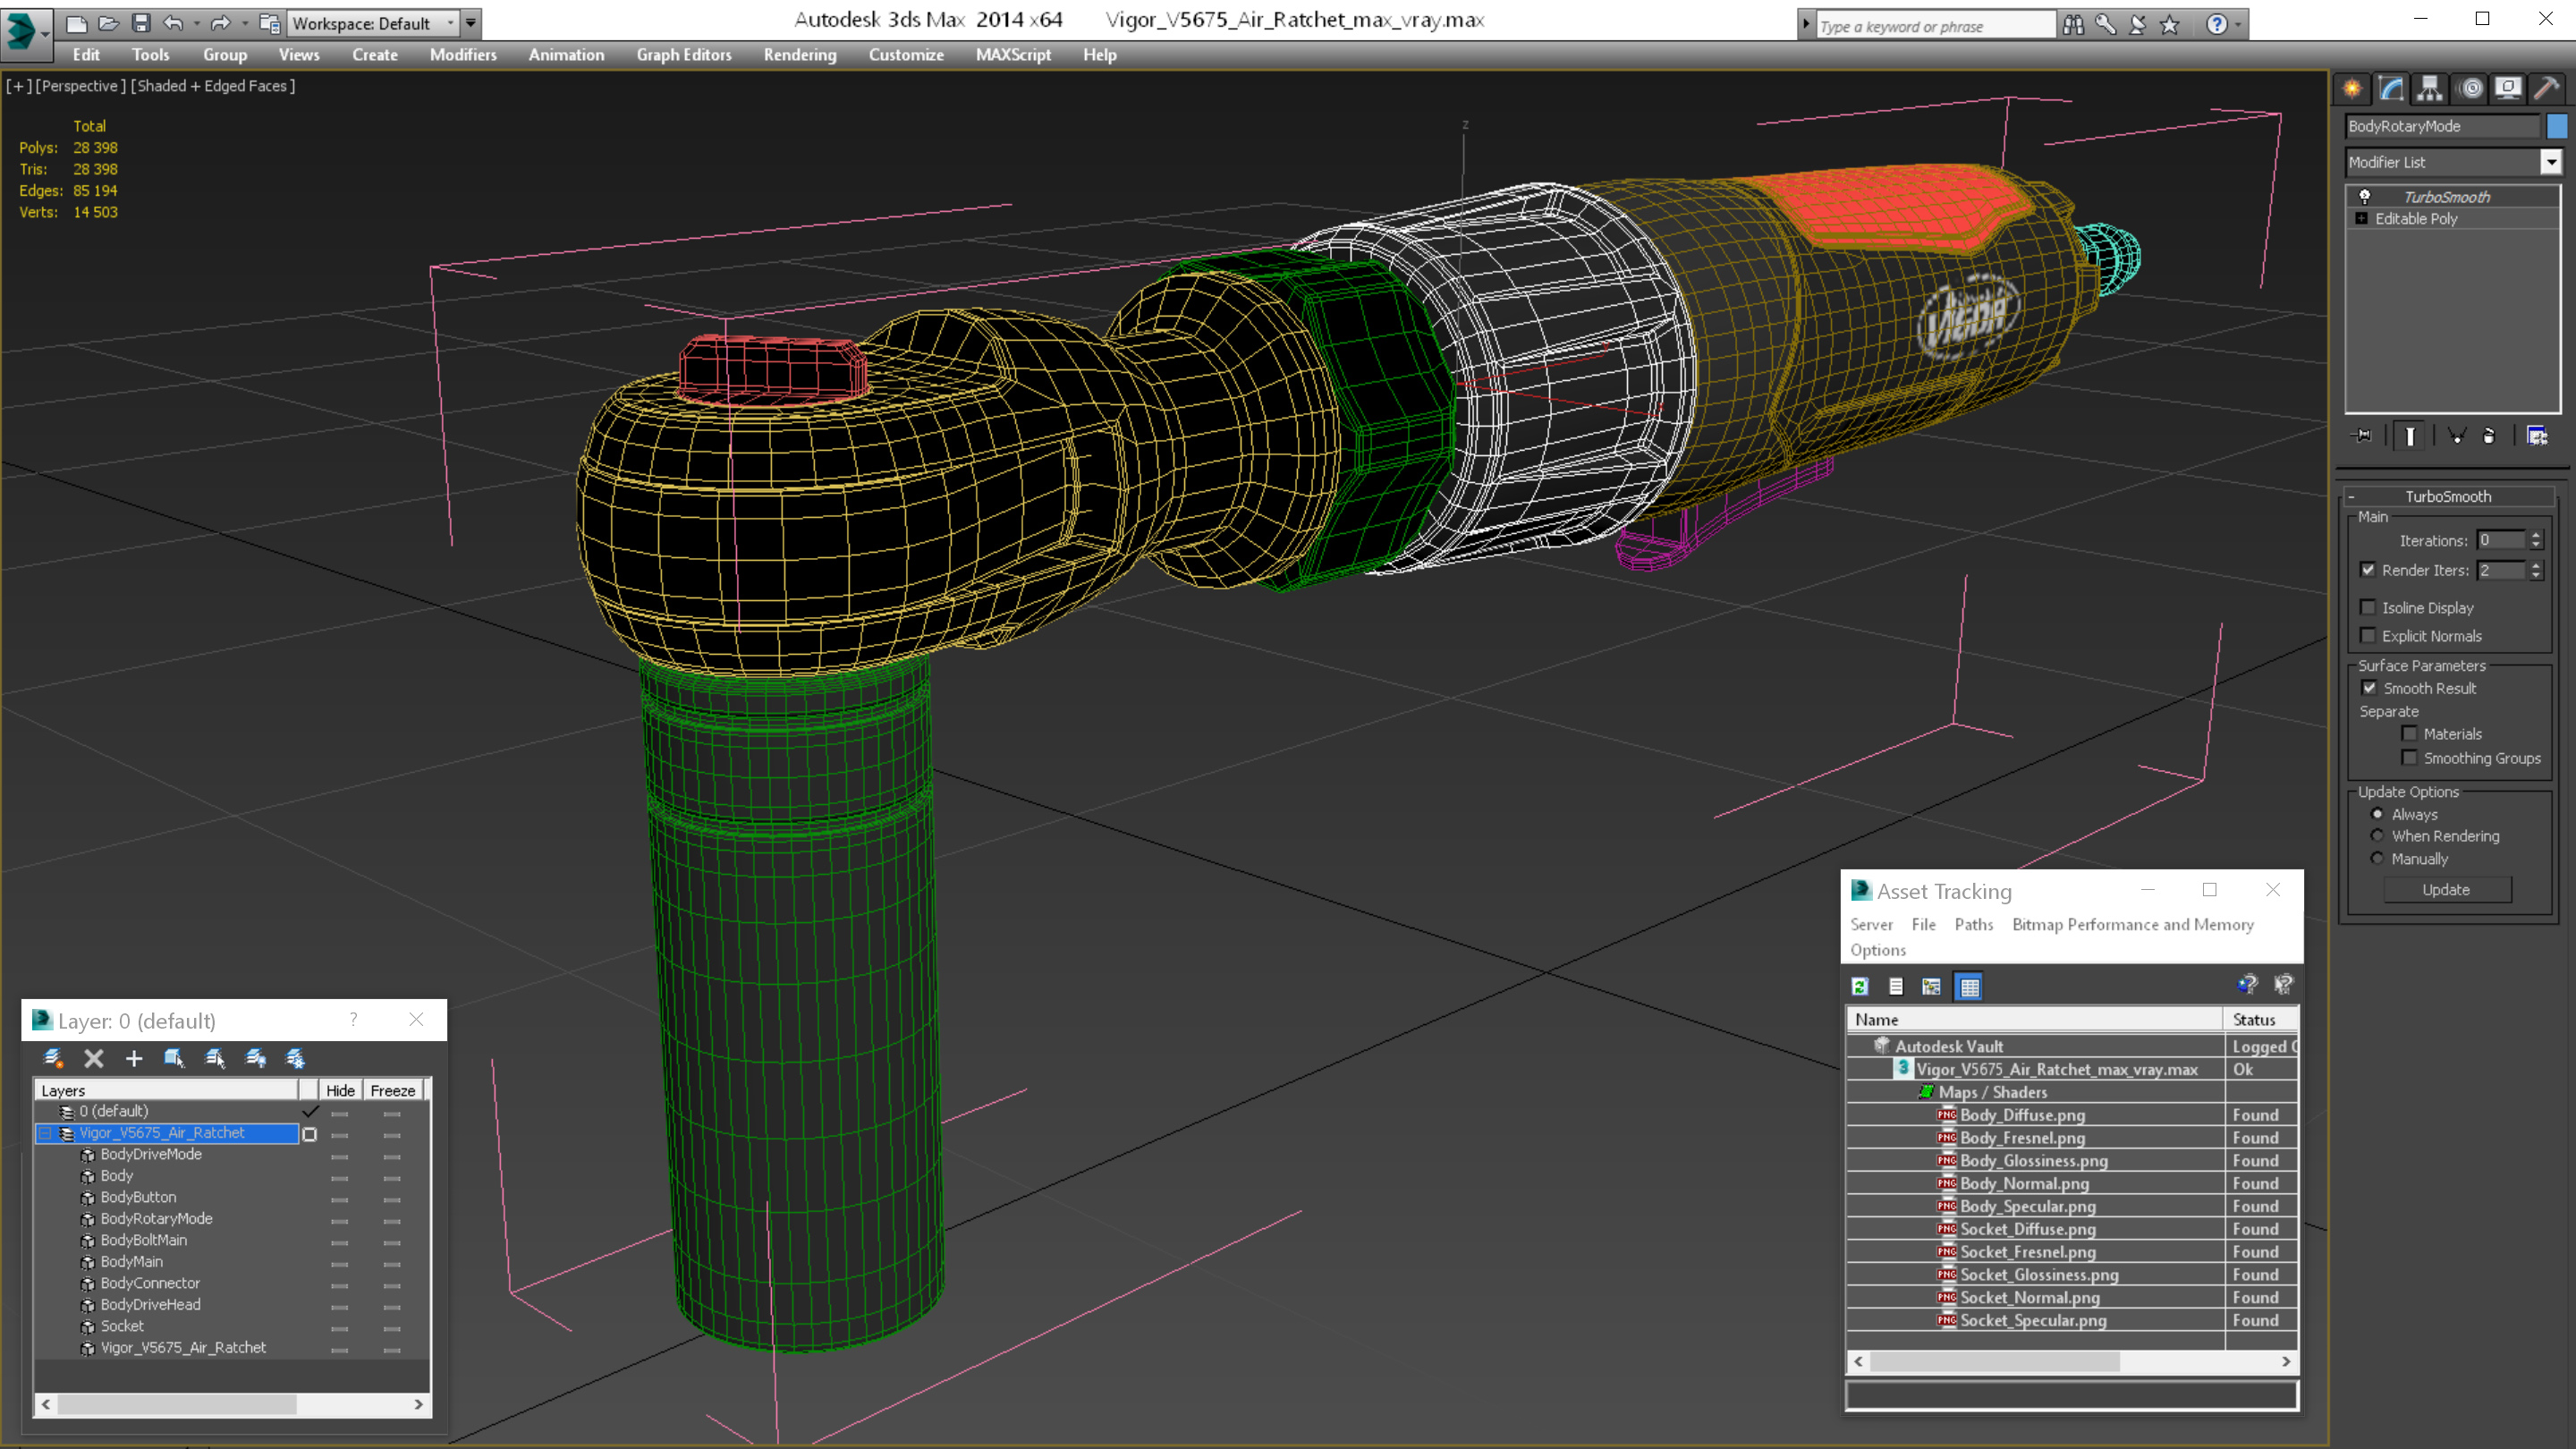This screenshot has height=1449, width=2576.
Task: Click the Pin Stack icon
Action: [x=2362, y=436]
